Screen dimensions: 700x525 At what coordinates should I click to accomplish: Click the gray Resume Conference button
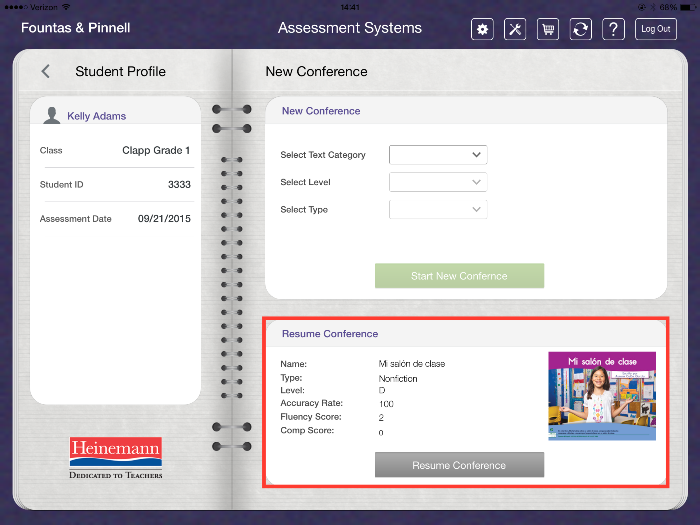459,465
